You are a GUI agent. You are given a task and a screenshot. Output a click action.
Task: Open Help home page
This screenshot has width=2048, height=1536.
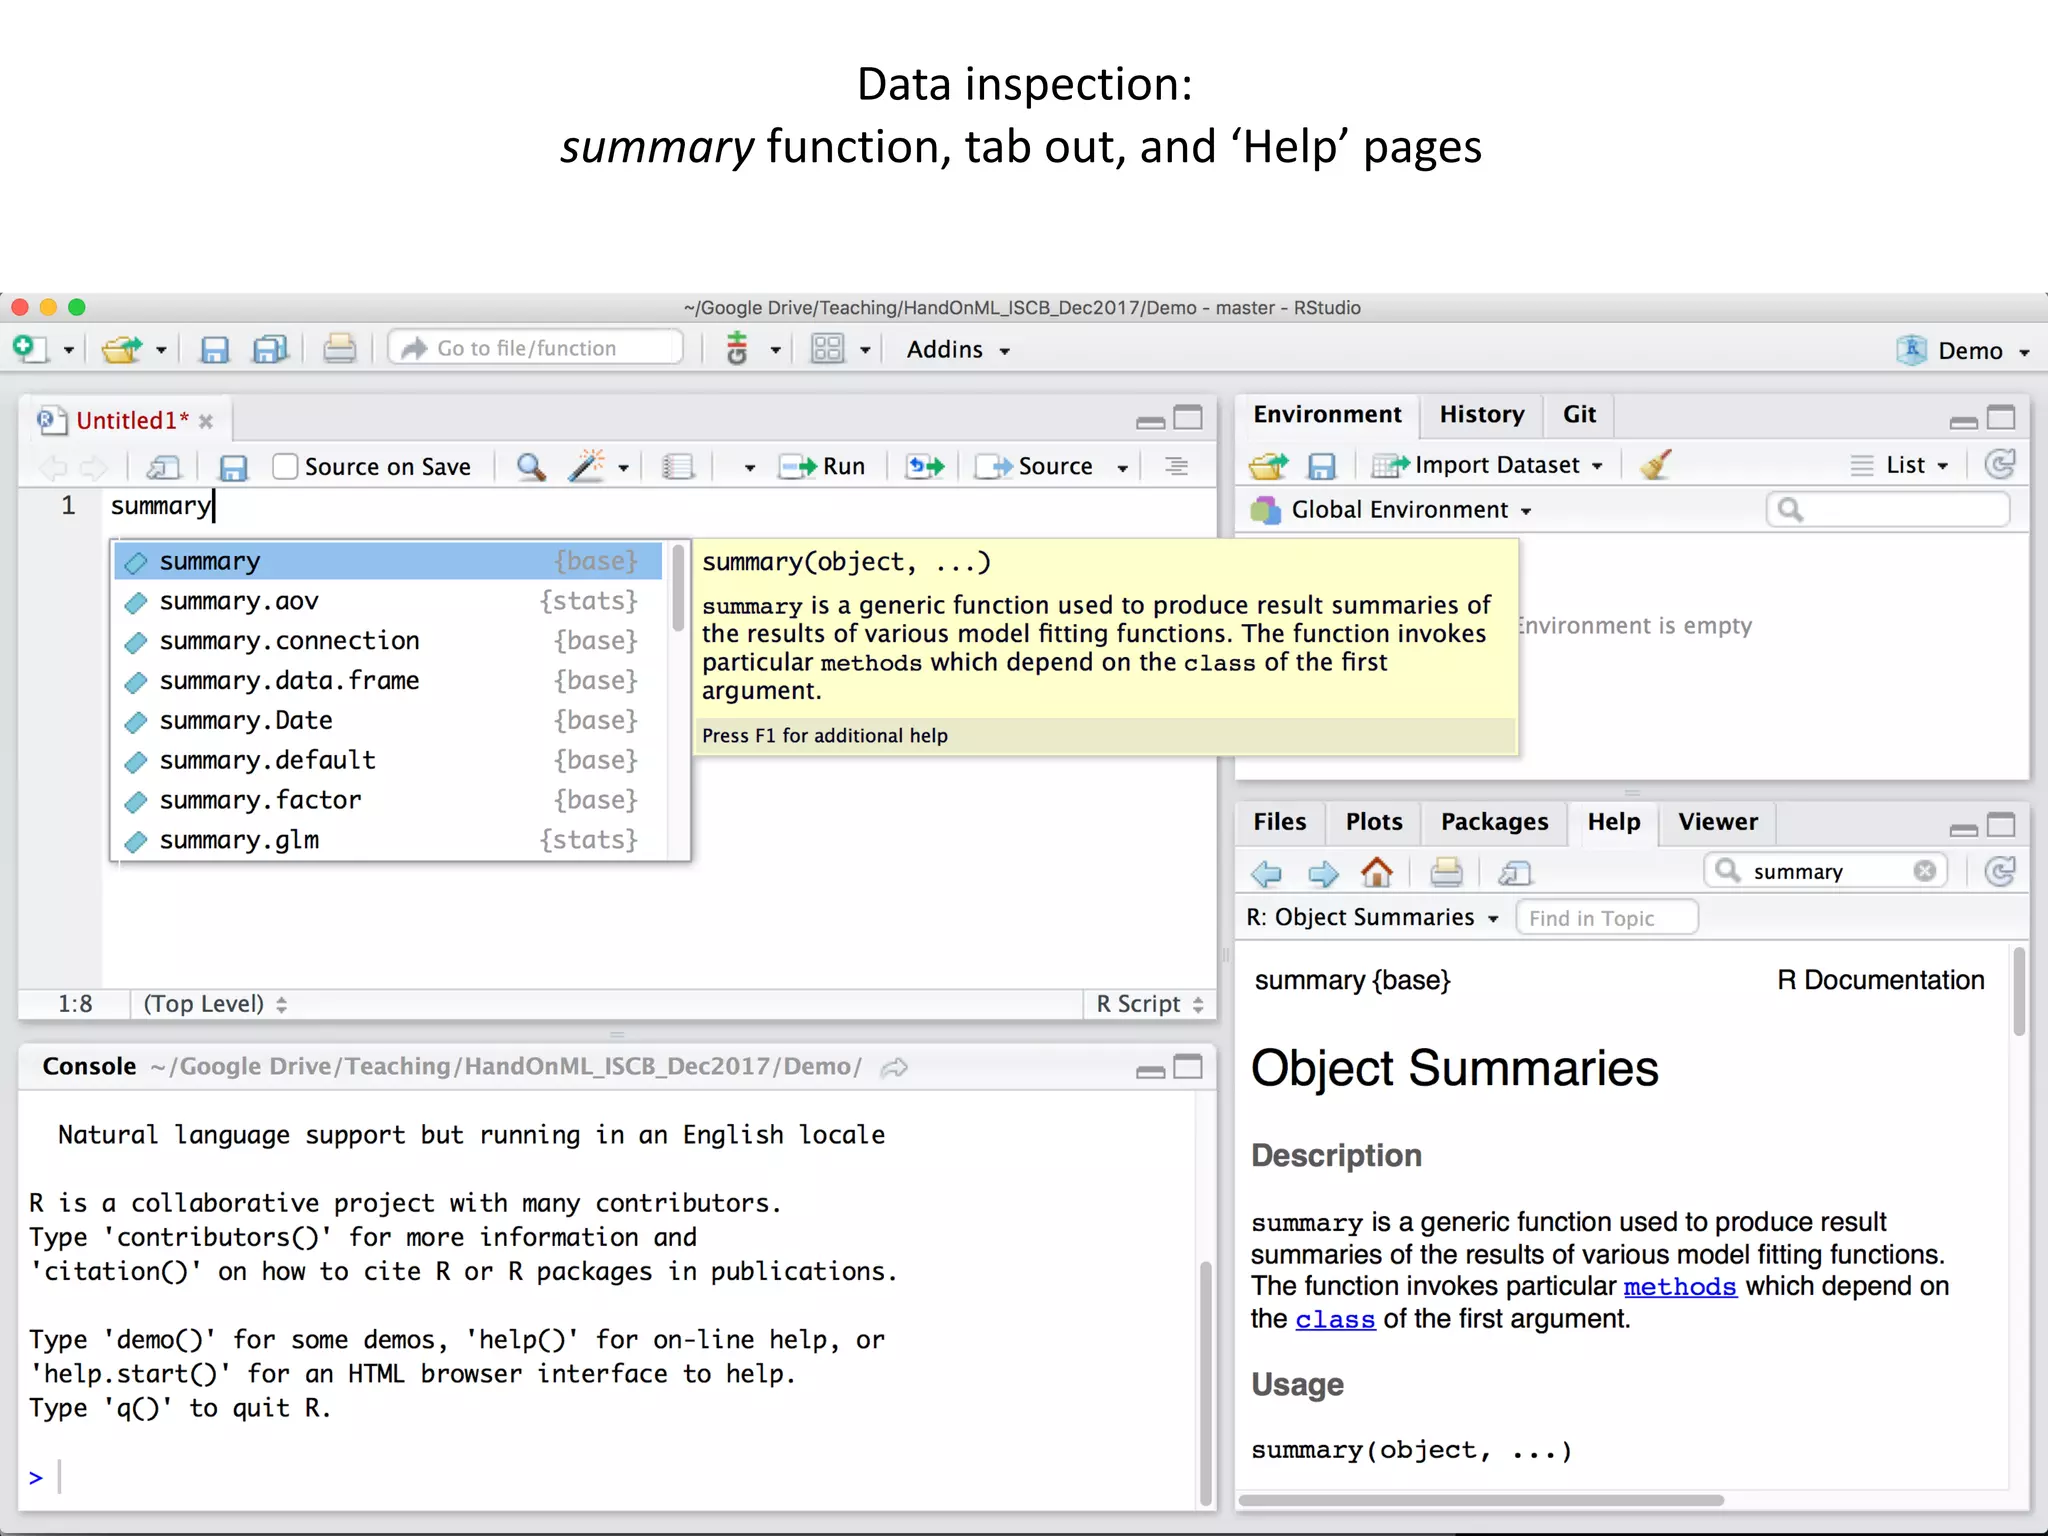pos(1378,872)
